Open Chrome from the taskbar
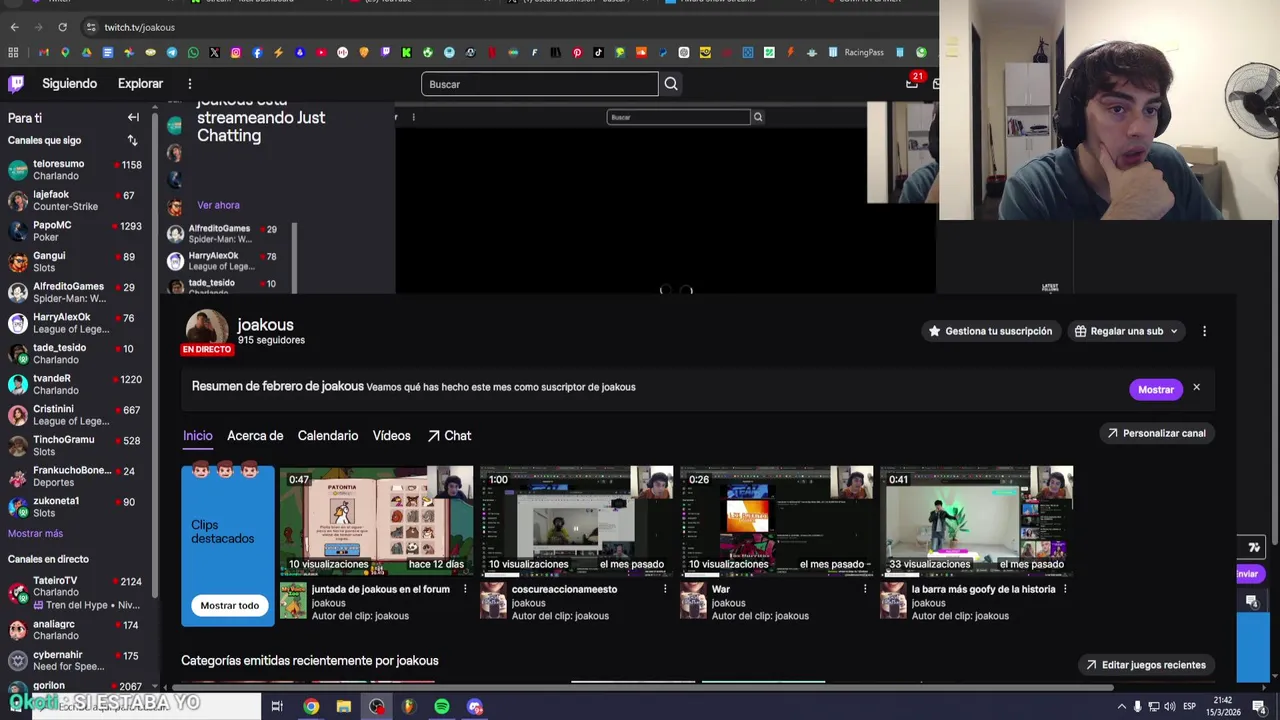1280x720 pixels. click(x=311, y=707)
